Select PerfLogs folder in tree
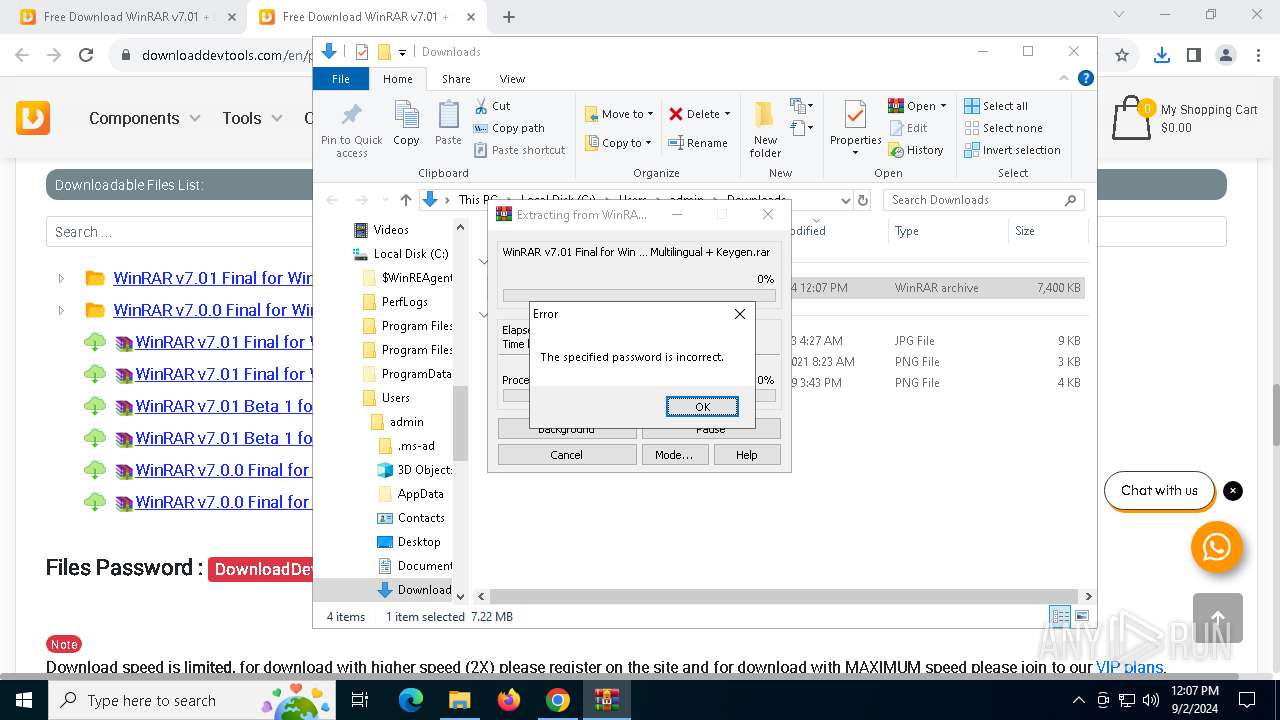This screenshot has width=1280, height=720. pyautogui.click(x=405, y=301)
